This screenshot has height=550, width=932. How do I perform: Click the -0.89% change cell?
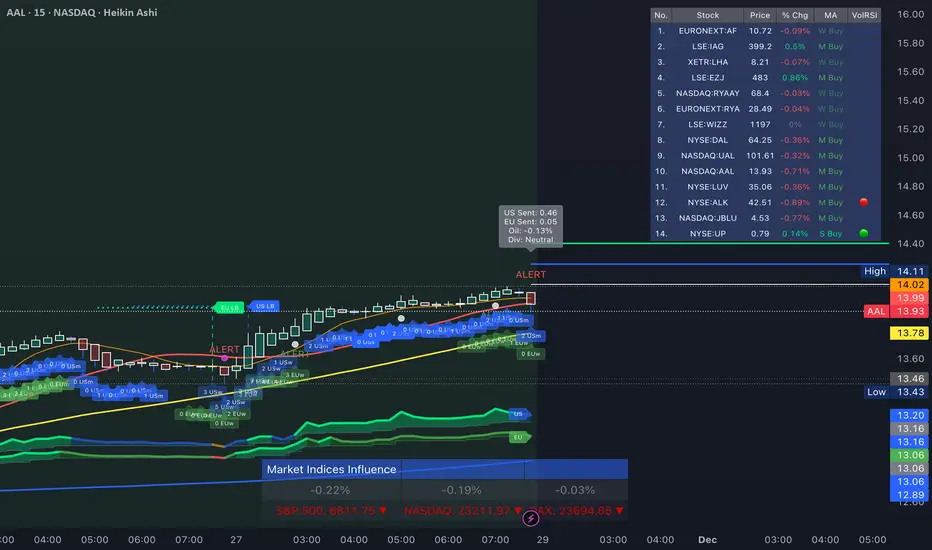(x=795, y=202)
